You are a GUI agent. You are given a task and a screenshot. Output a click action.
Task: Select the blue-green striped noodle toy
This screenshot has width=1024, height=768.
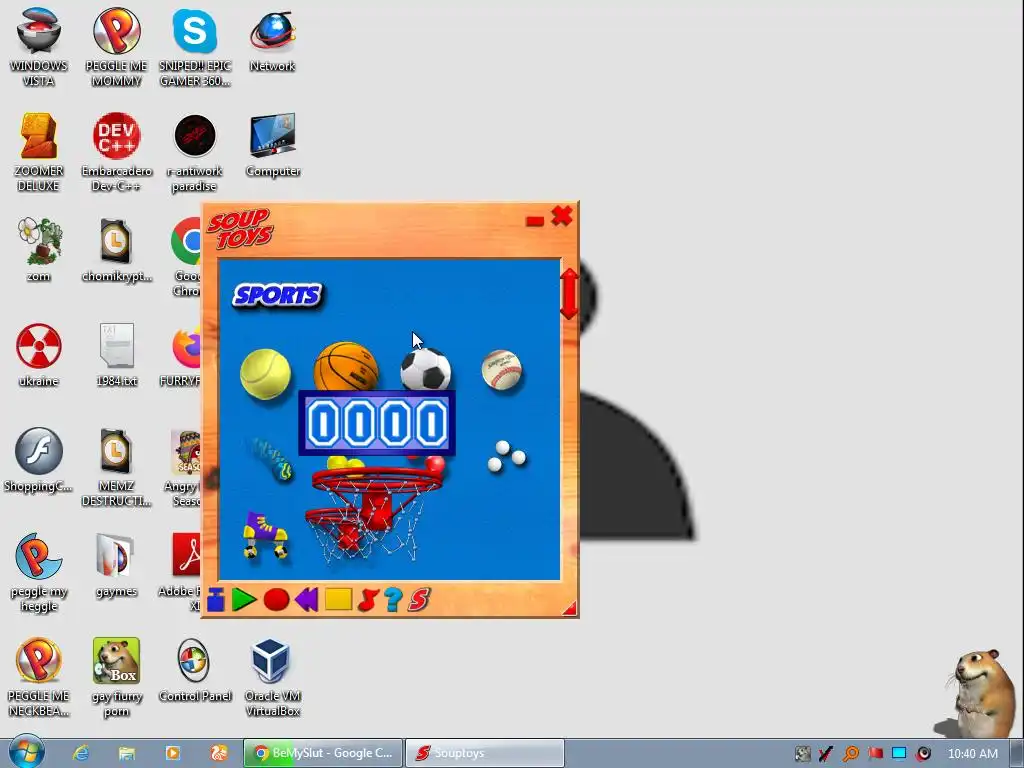(x=271, y=459)
